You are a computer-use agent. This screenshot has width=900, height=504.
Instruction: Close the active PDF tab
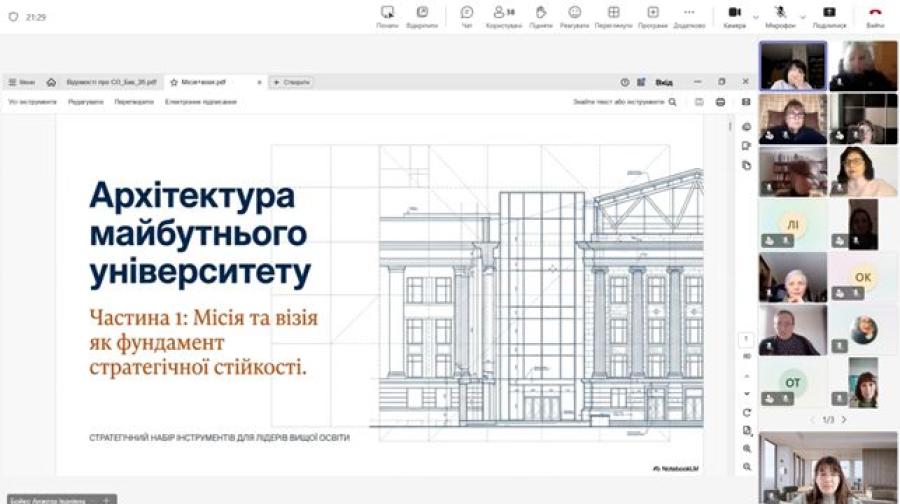259,82
